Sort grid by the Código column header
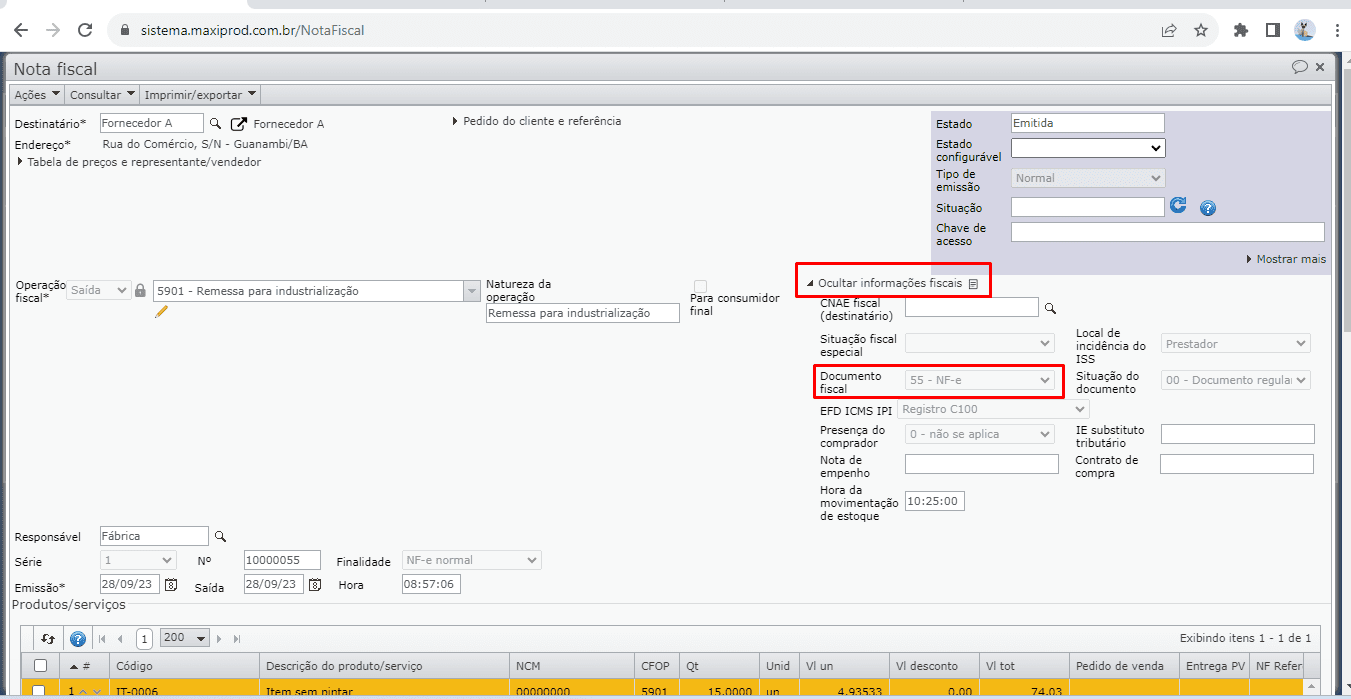1351x699 pixels. pos(184,666)
